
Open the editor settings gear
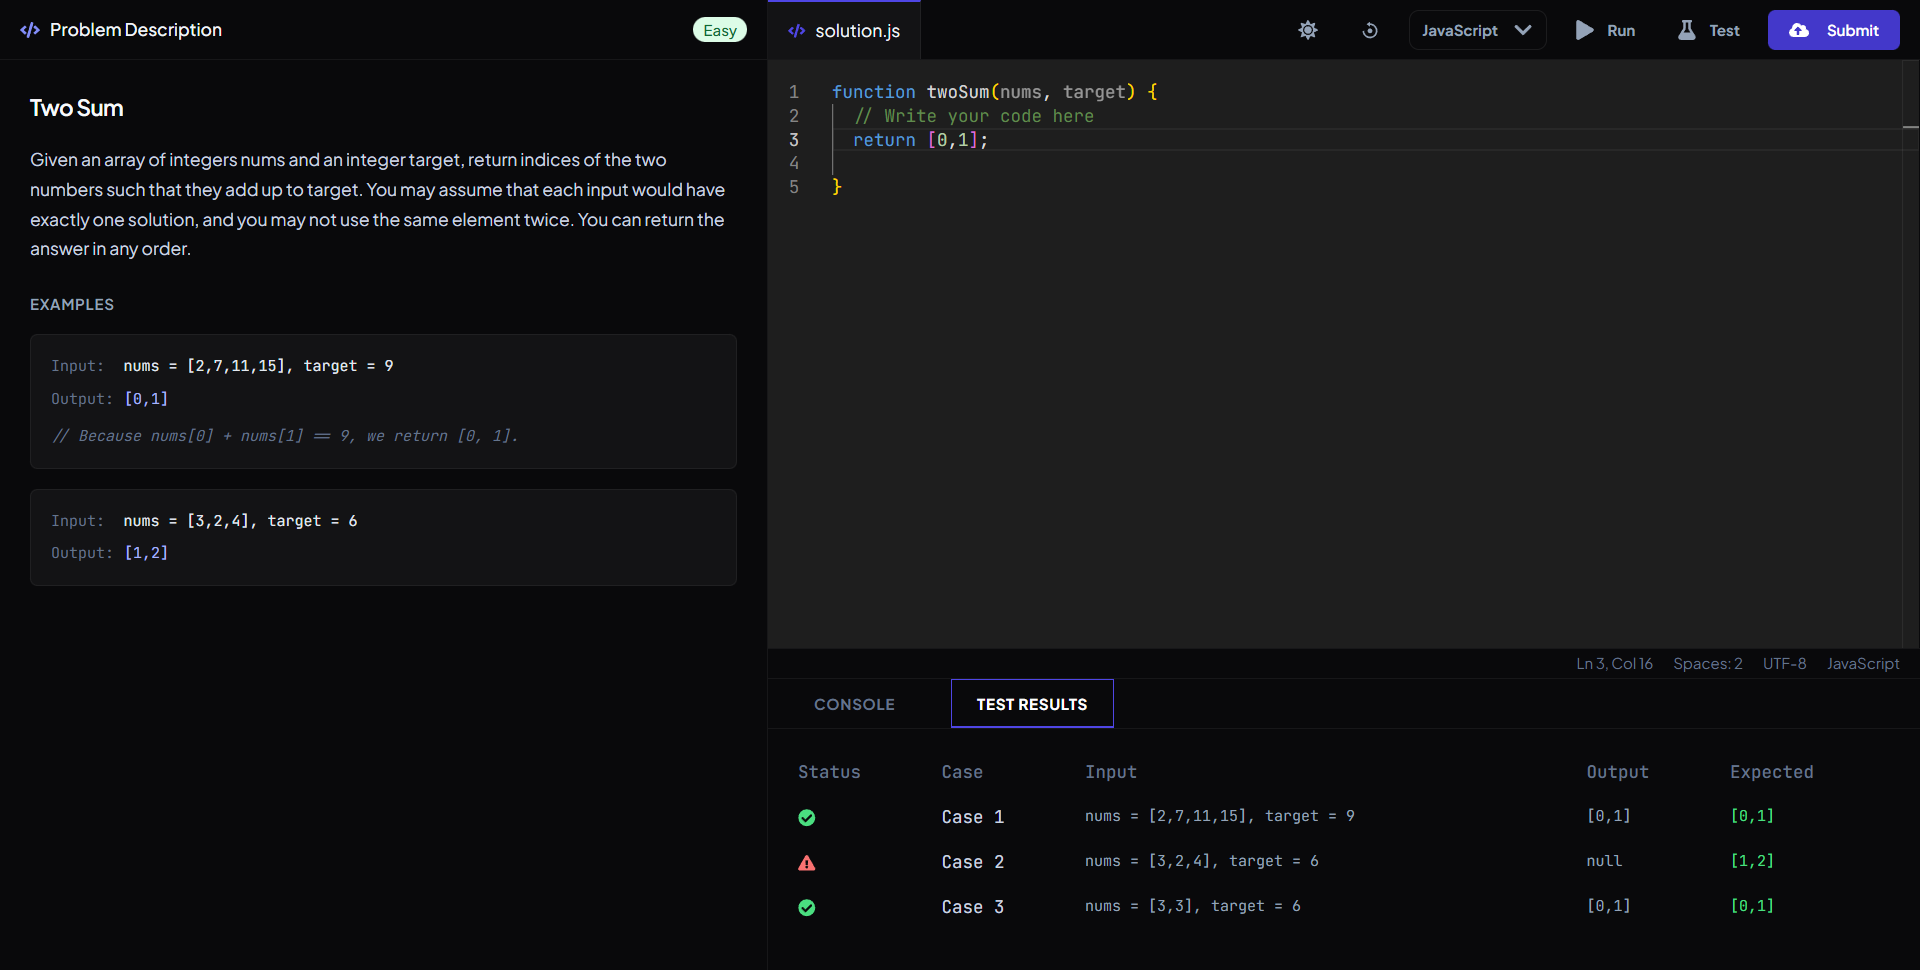(x=1307, y=30)
